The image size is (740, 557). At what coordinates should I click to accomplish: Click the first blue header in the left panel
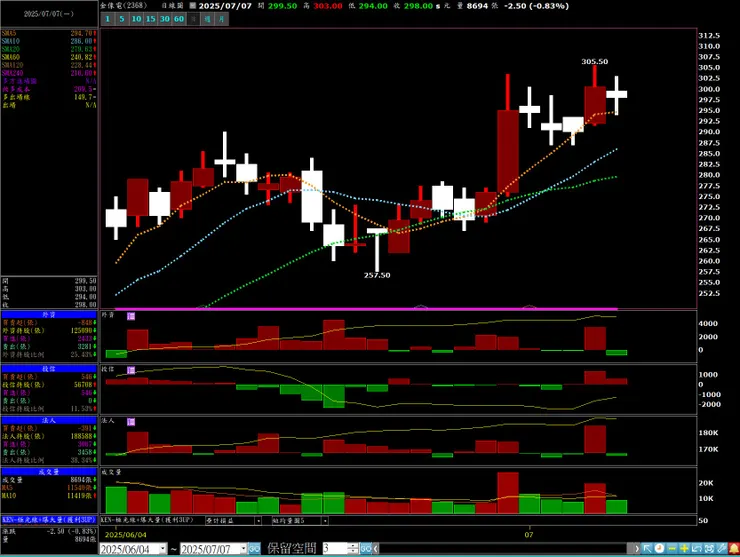(49, 315)
